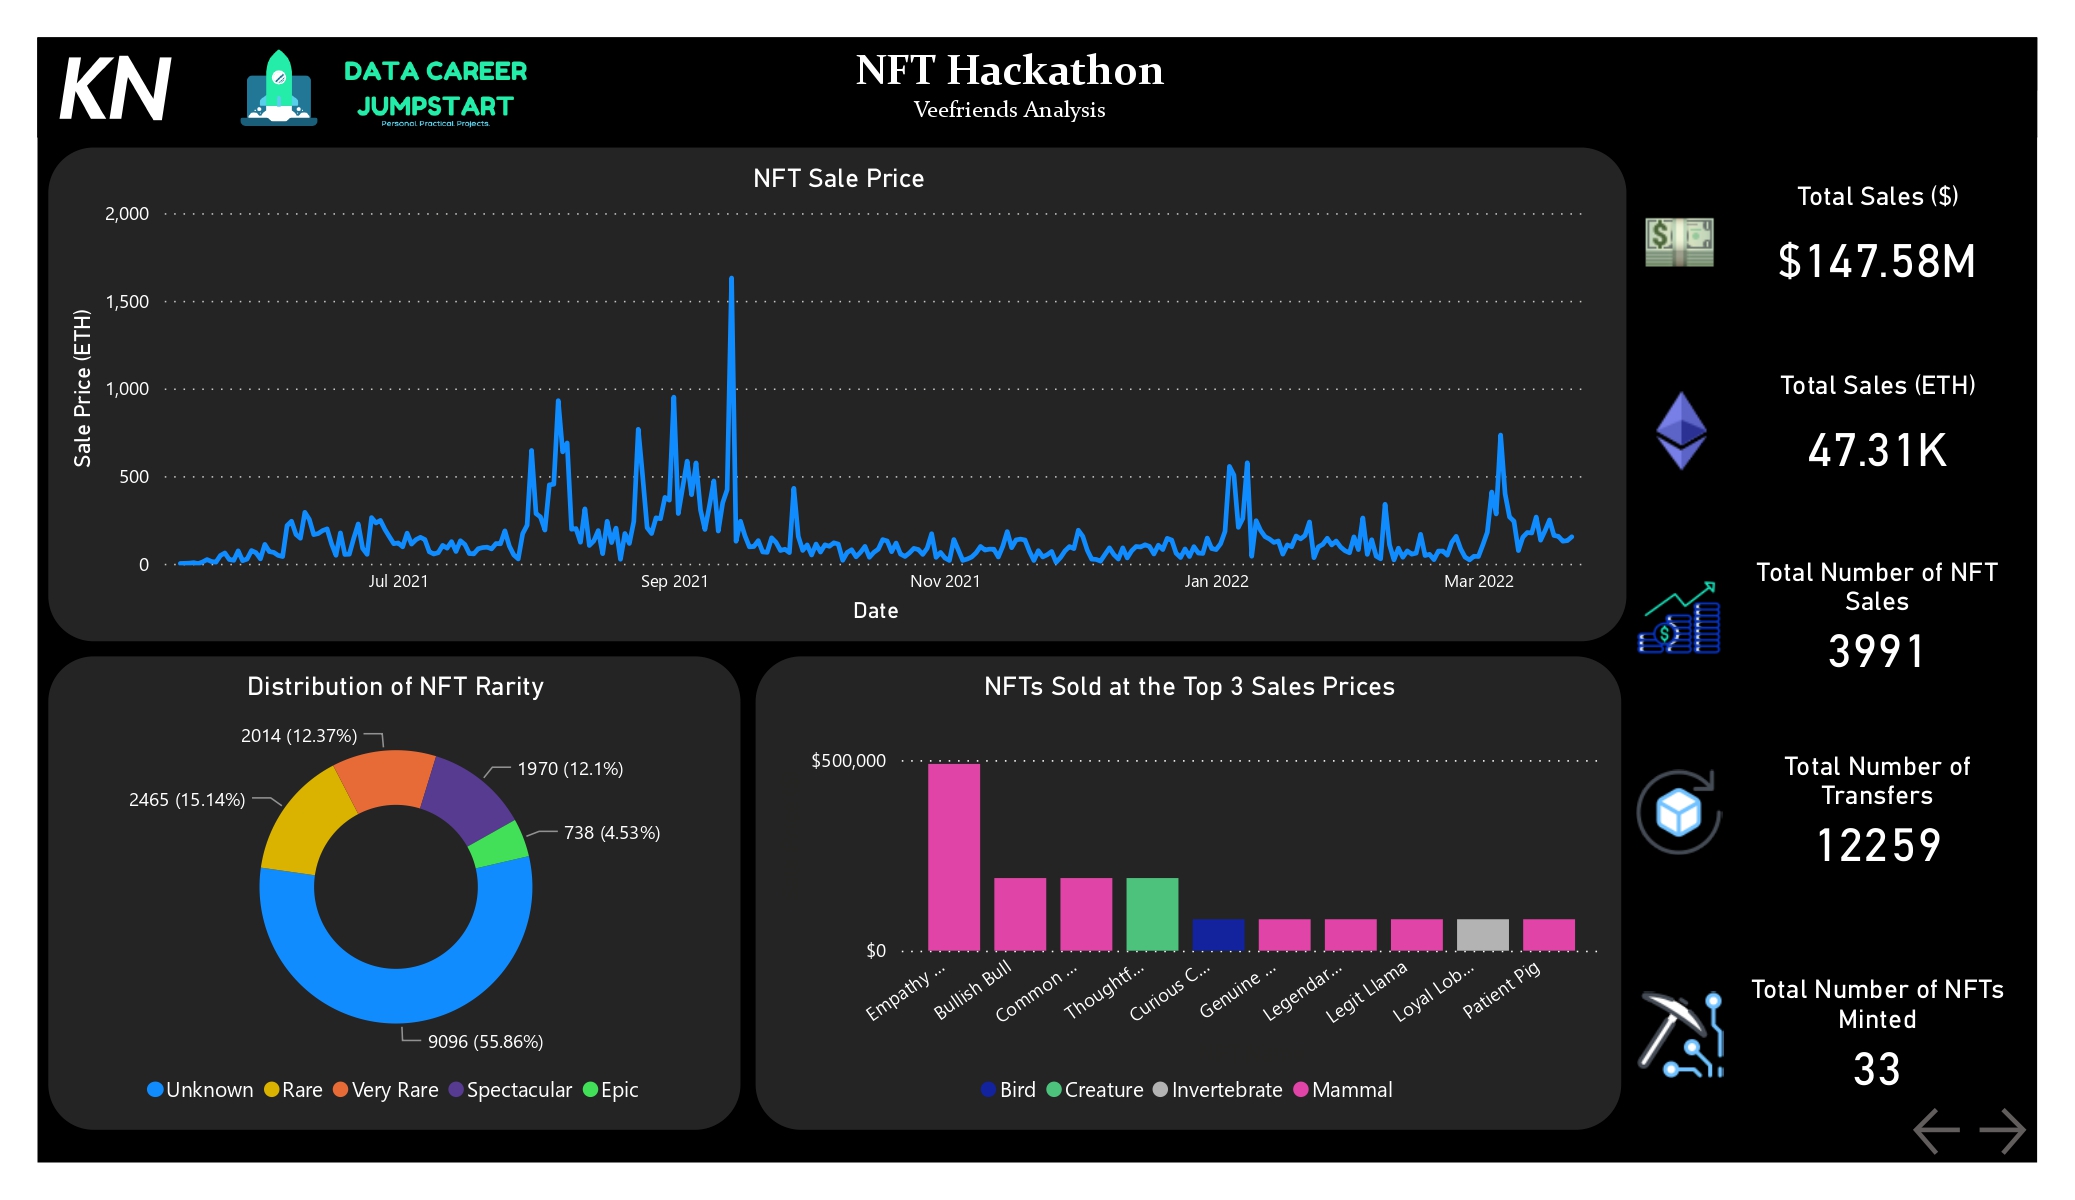Click the gray Loyal Lob... bar

point(1482,935)
